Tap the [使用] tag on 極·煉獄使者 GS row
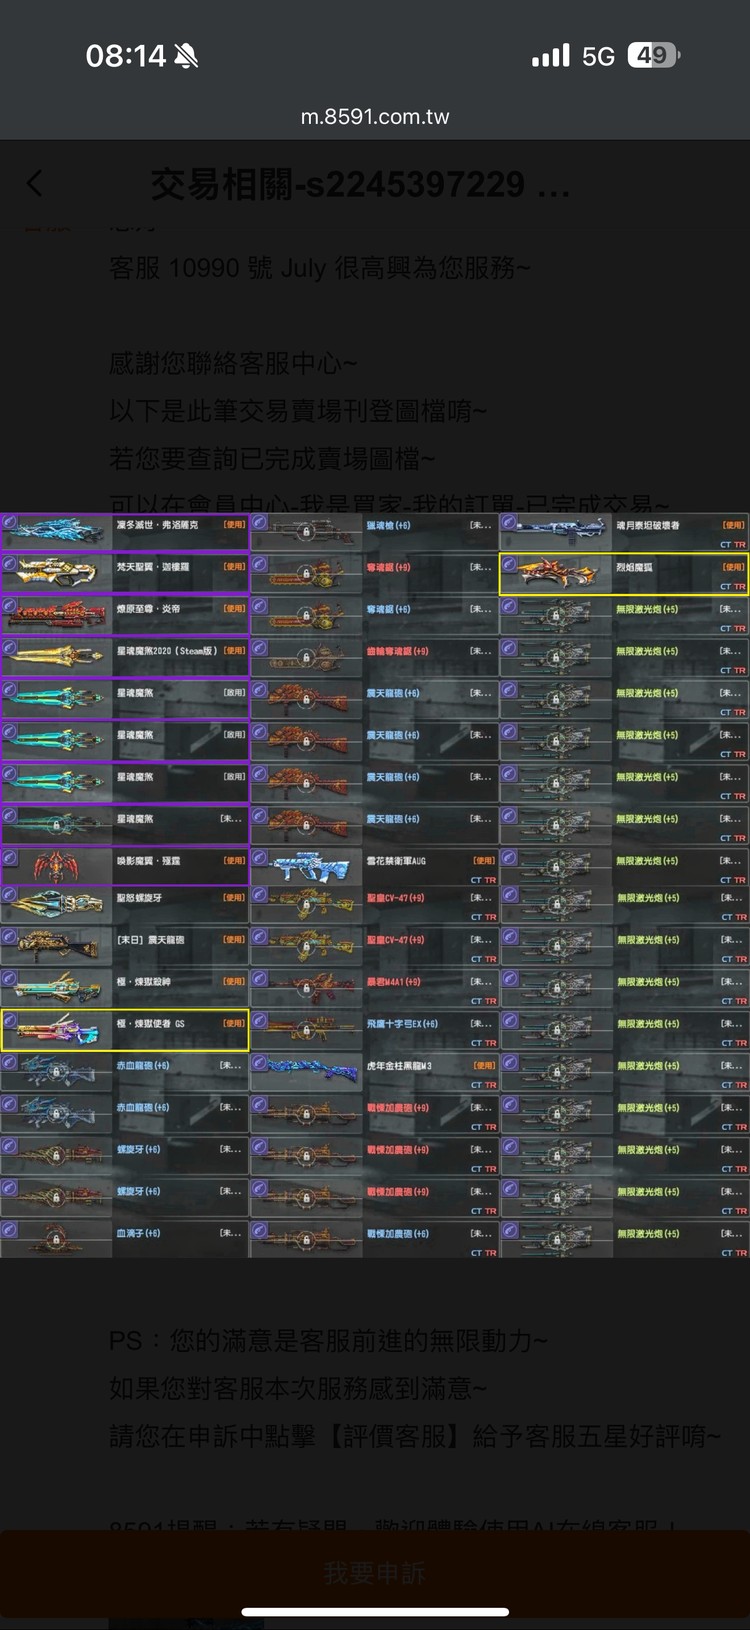 click(x=234, y=1024)
